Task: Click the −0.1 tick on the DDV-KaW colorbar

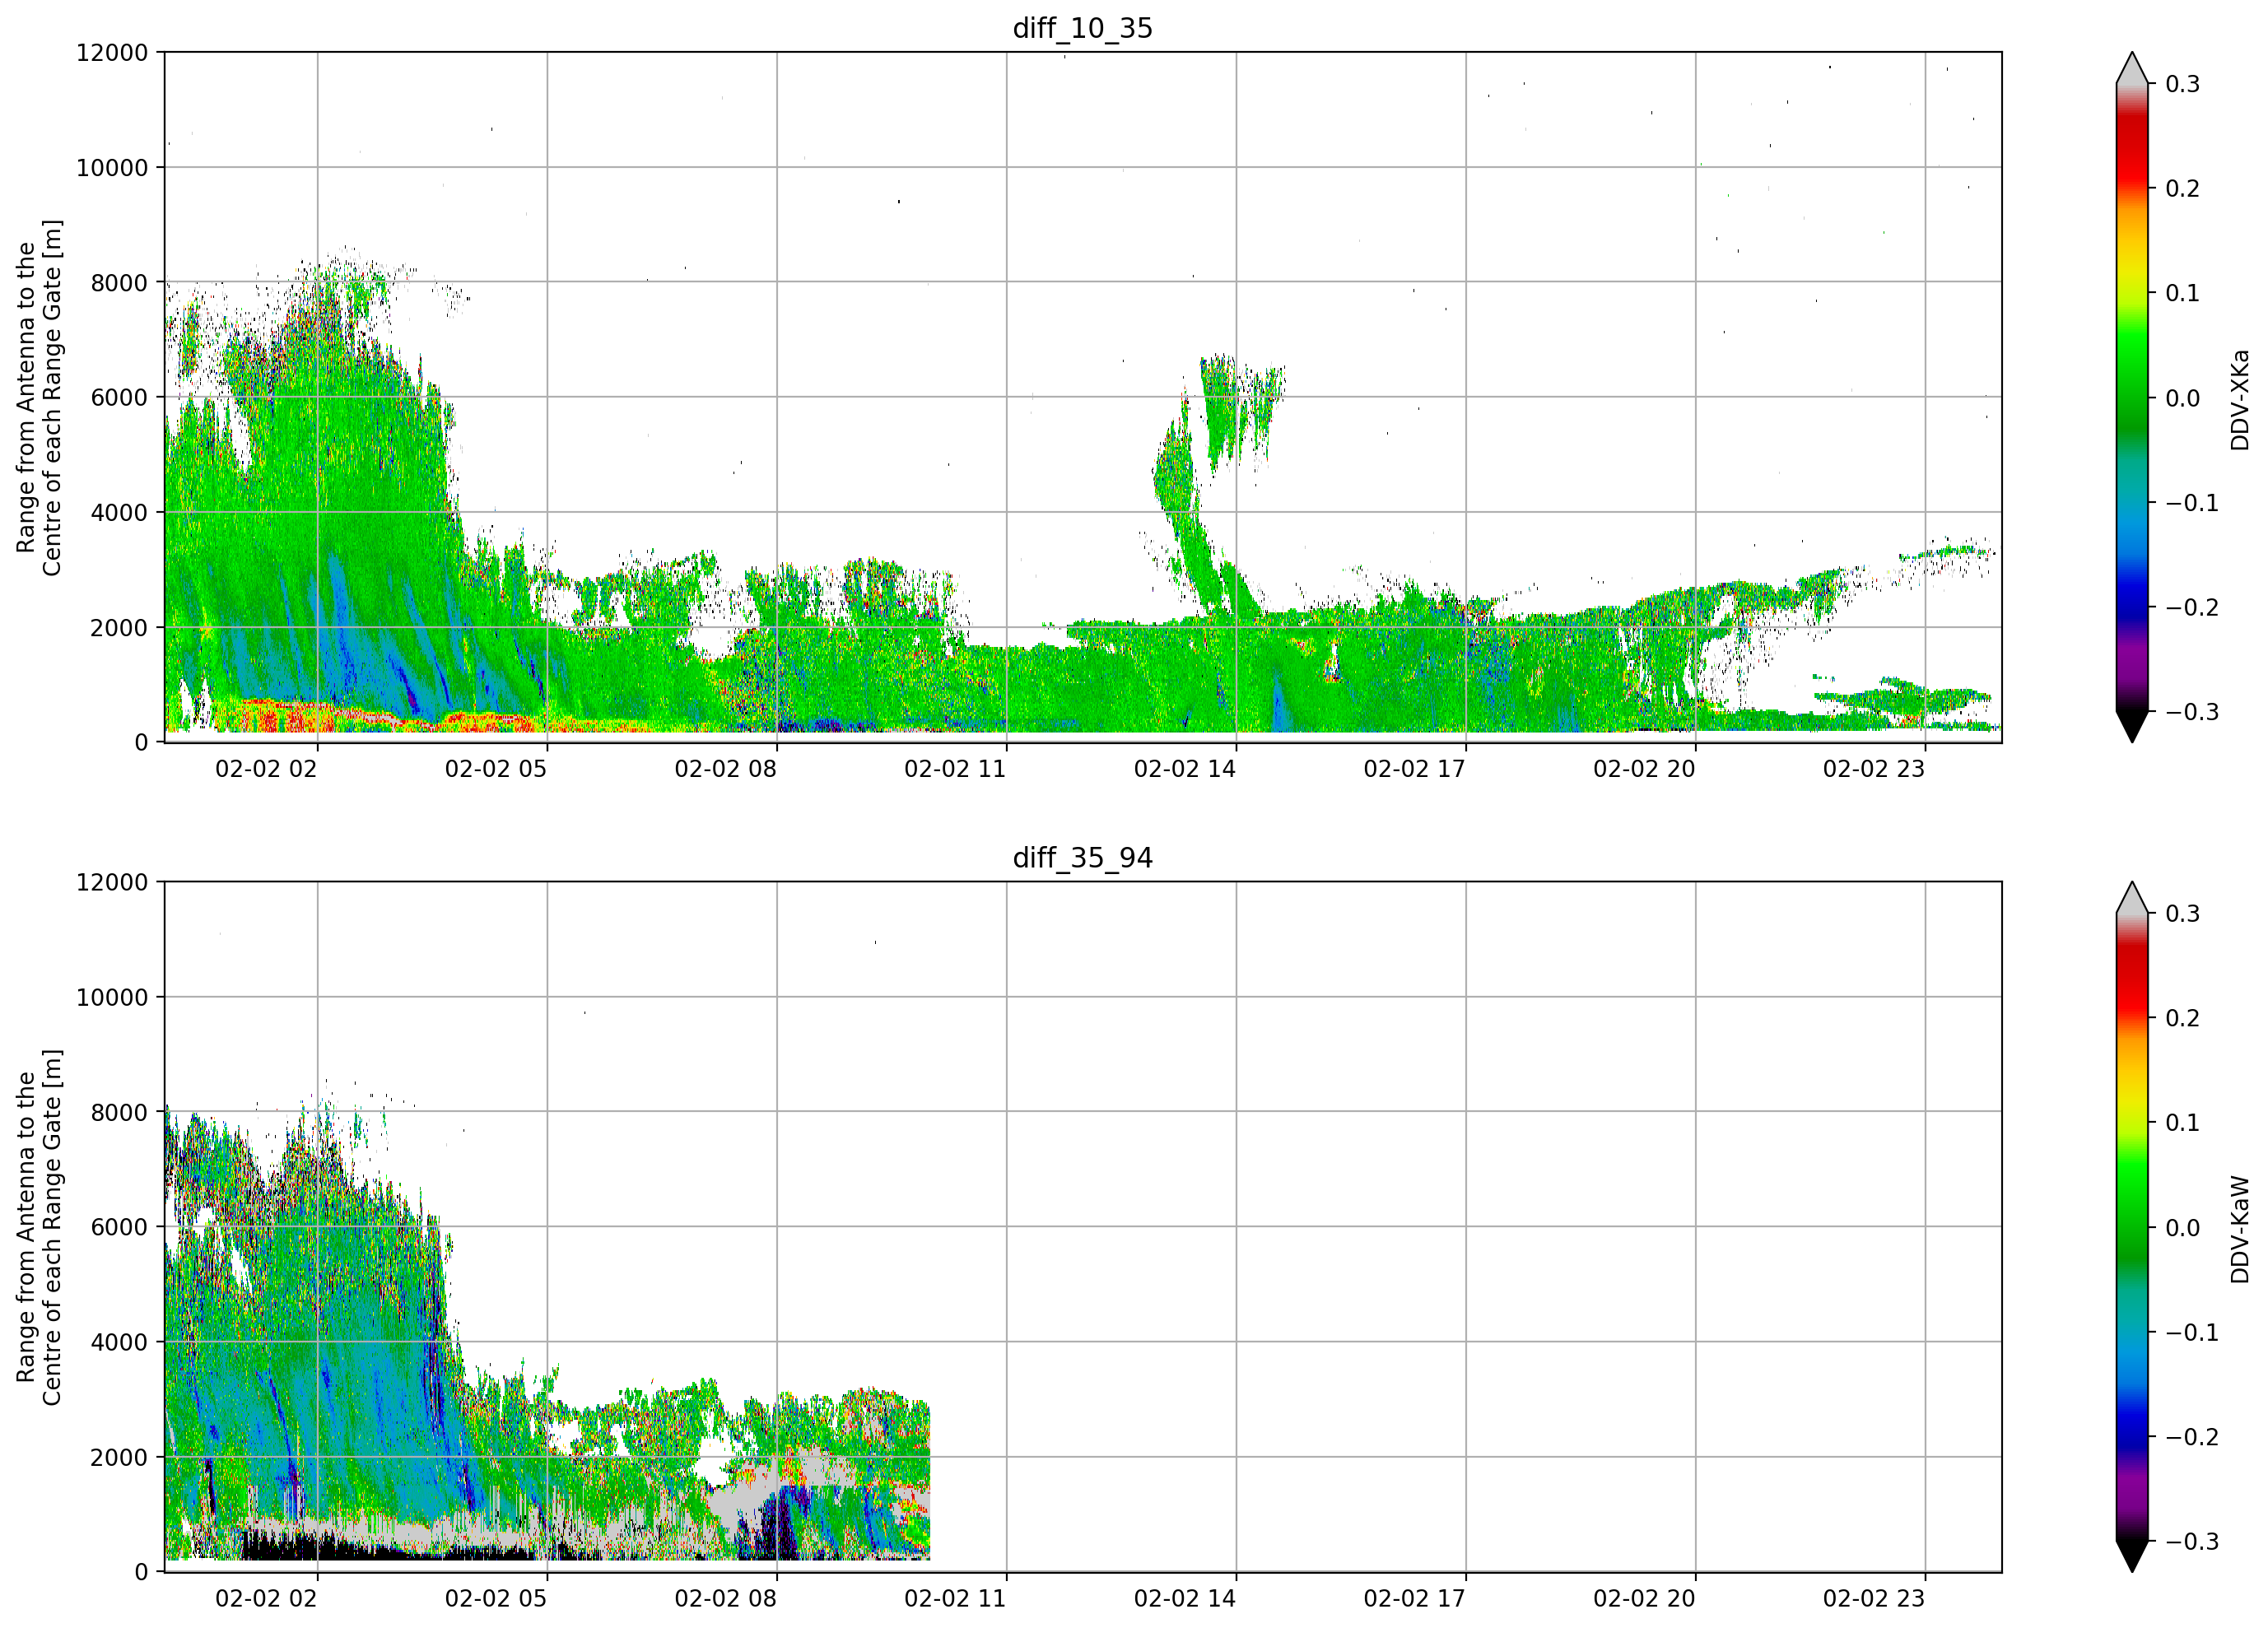Action: click(2192, 1333)
